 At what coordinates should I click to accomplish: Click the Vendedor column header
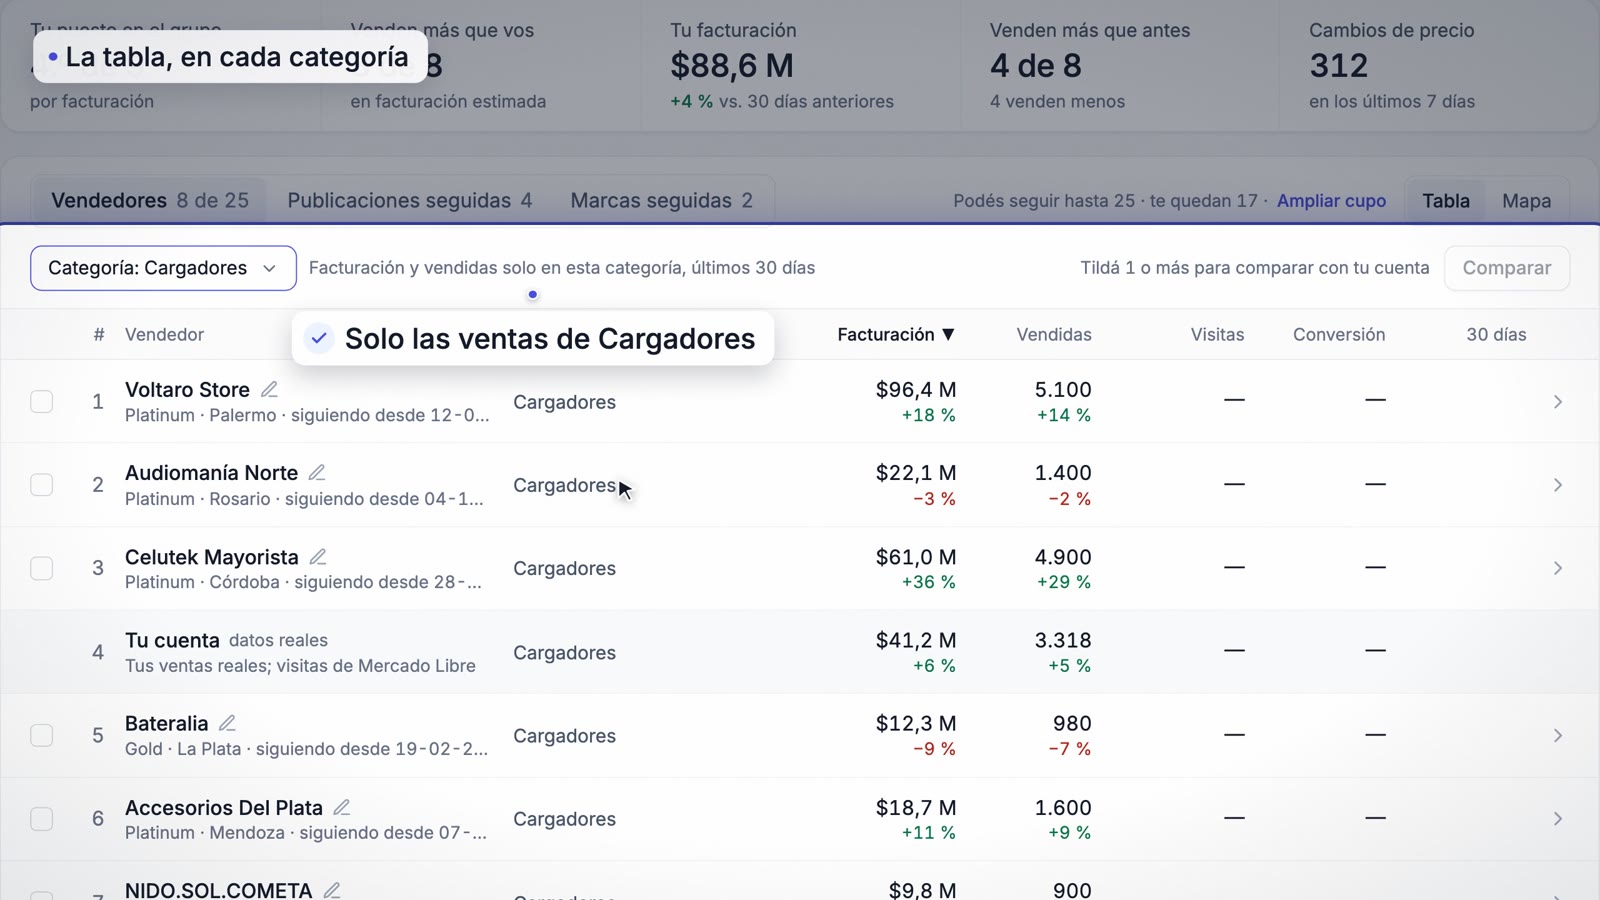pos(164,335)
